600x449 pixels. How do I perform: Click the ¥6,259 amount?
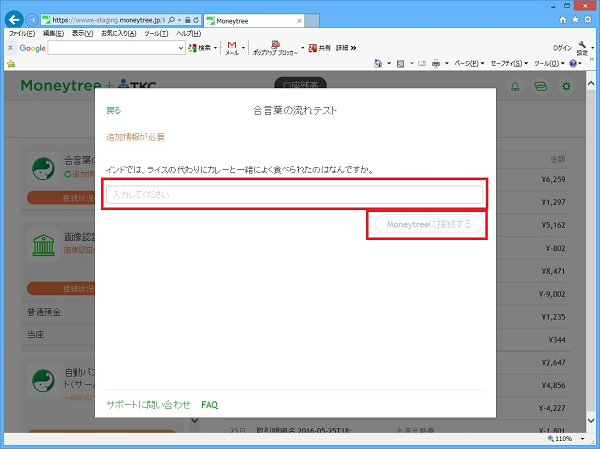click(x=553, y=179)
